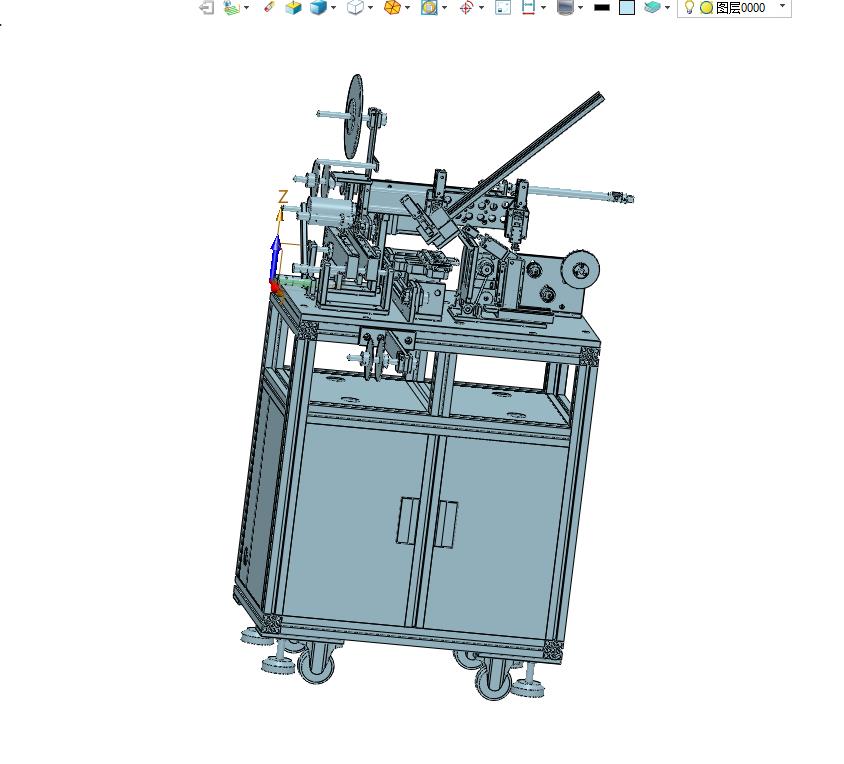
Task: Click the black color swatch
Action: [602, 8]
